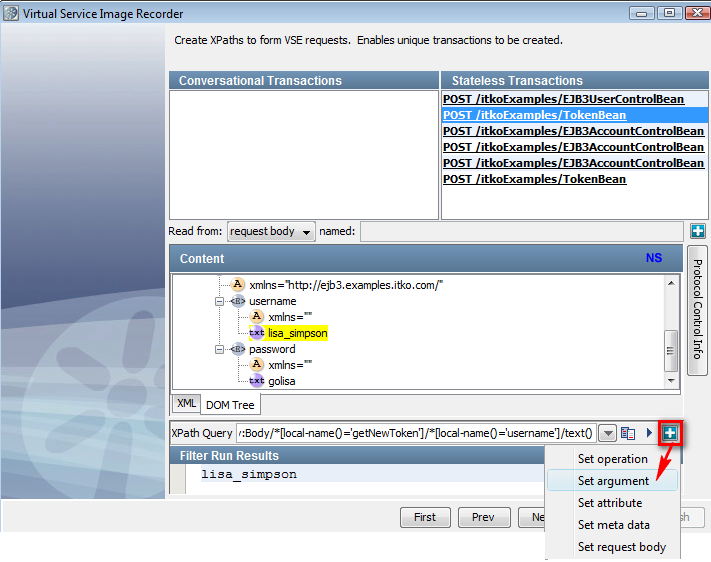Image resolution: width=711 pixels, height=562 pixels.
Task: Select xmlns attribute icon under username
Action: 256,316
